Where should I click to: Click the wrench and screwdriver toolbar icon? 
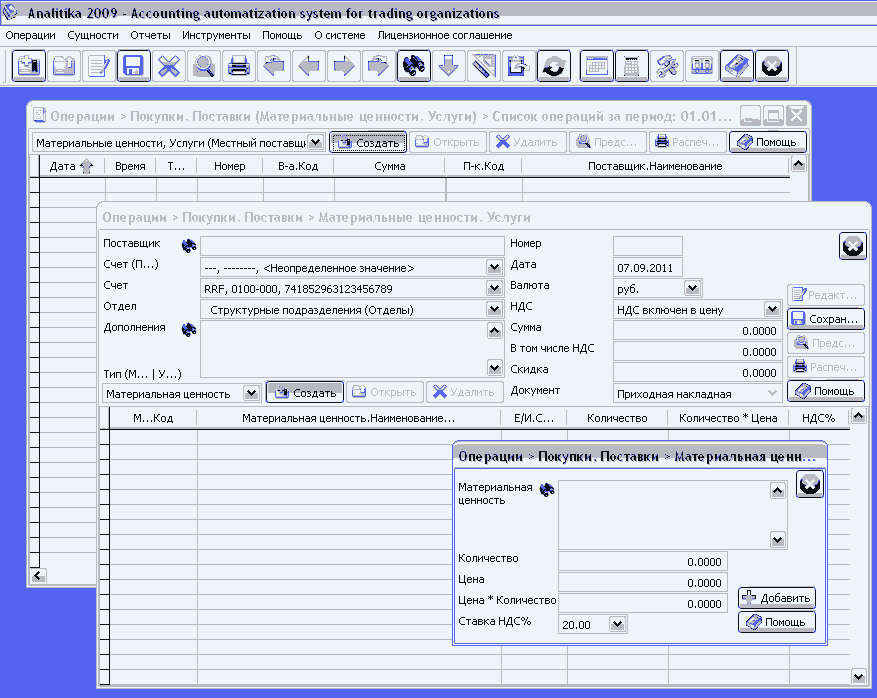point(667,66)
